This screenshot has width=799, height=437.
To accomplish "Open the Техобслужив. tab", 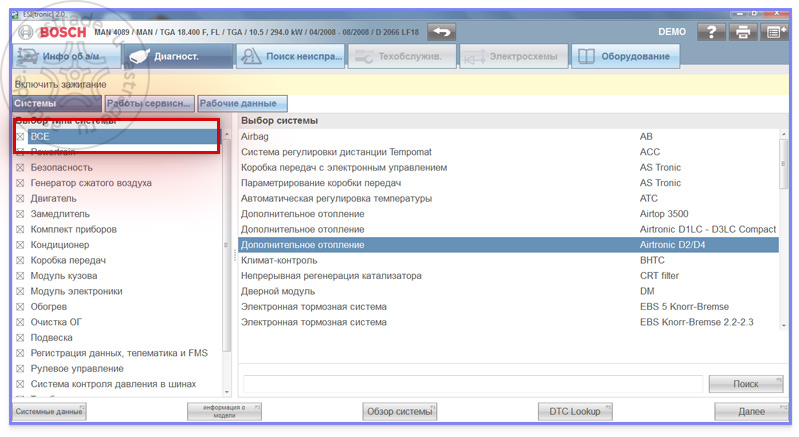I will point(402,57).
